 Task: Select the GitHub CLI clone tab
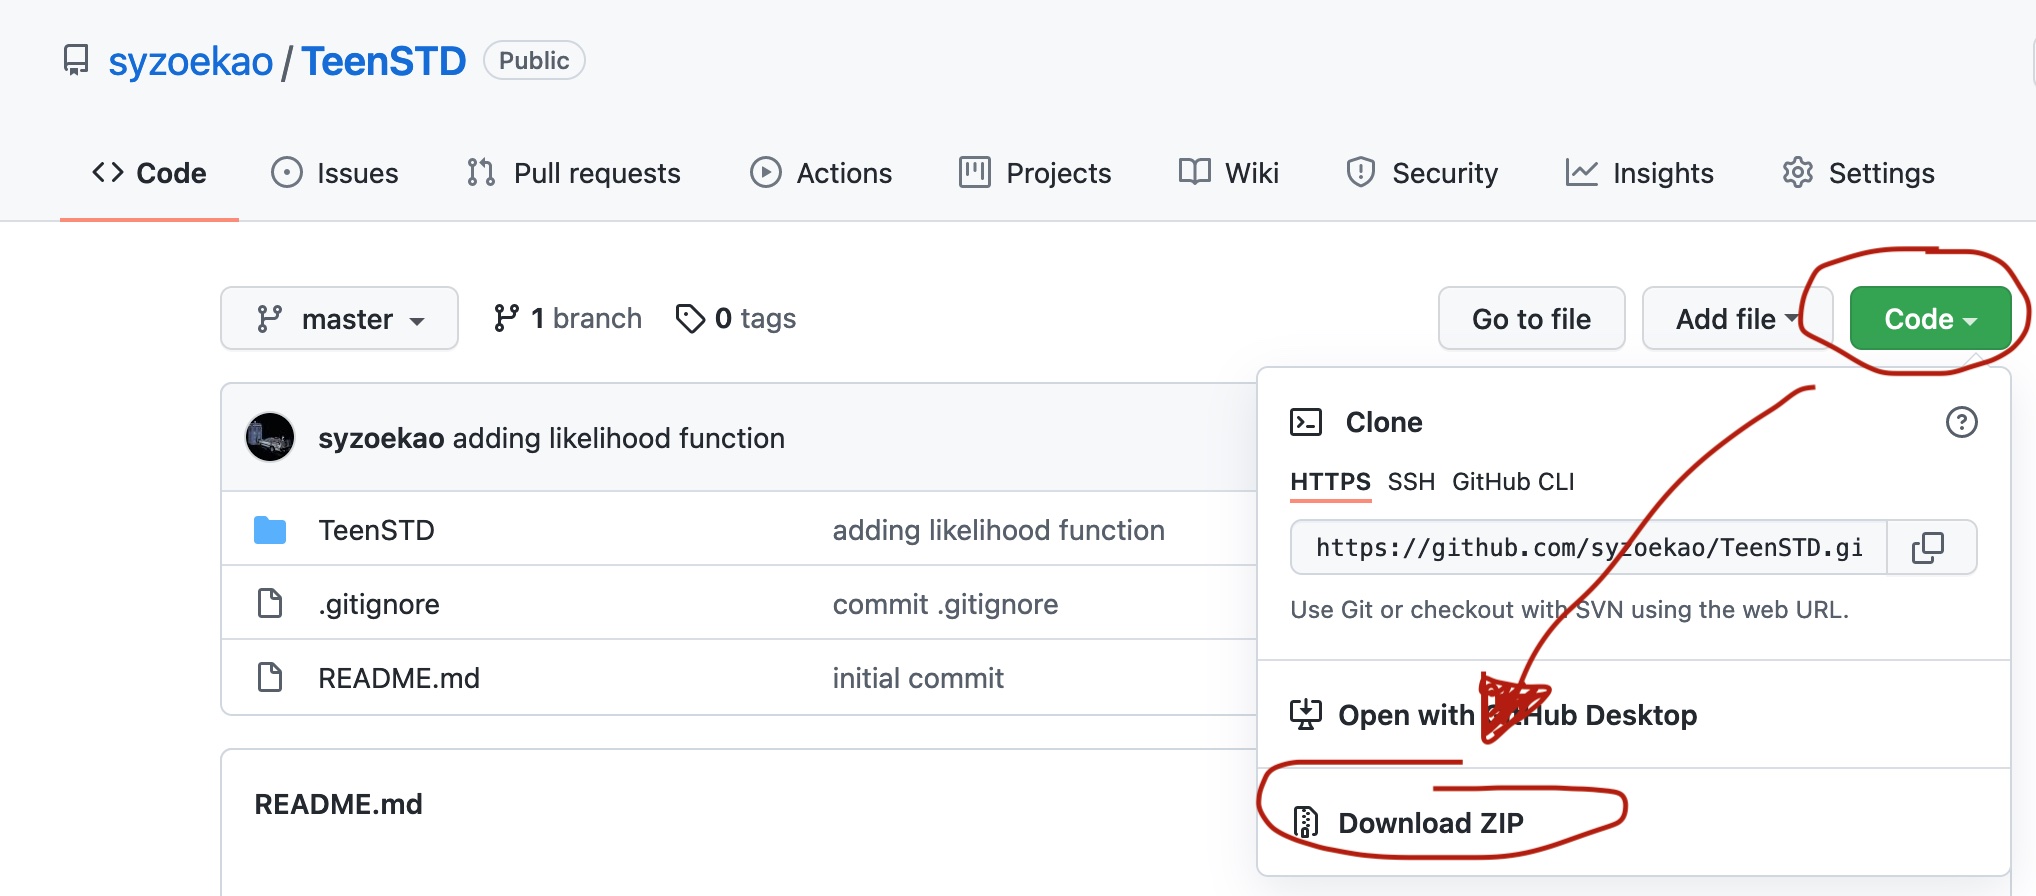[x=1513, y=482]
